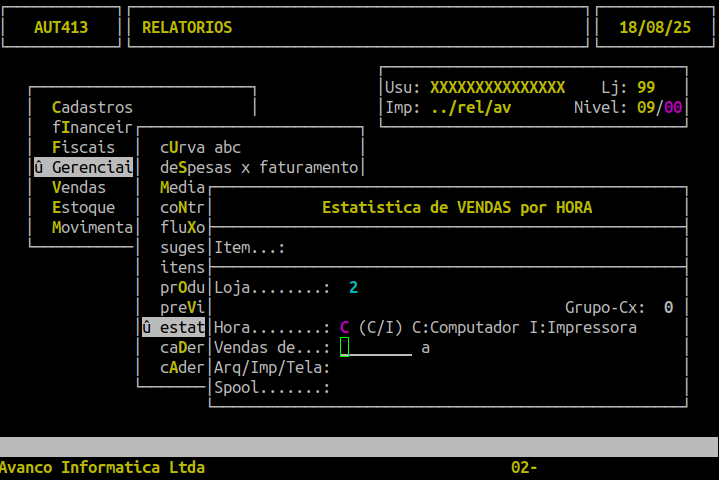
Task: Open the Movimenta menu entry
Action: click(x=92, y=227)
